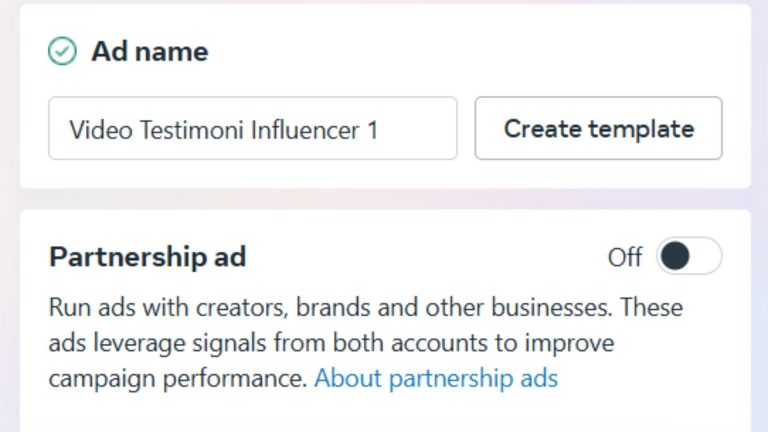Screen dimensions: 768x432
Task: Click blank area between heading and Off label
Action: click(420, 257)
